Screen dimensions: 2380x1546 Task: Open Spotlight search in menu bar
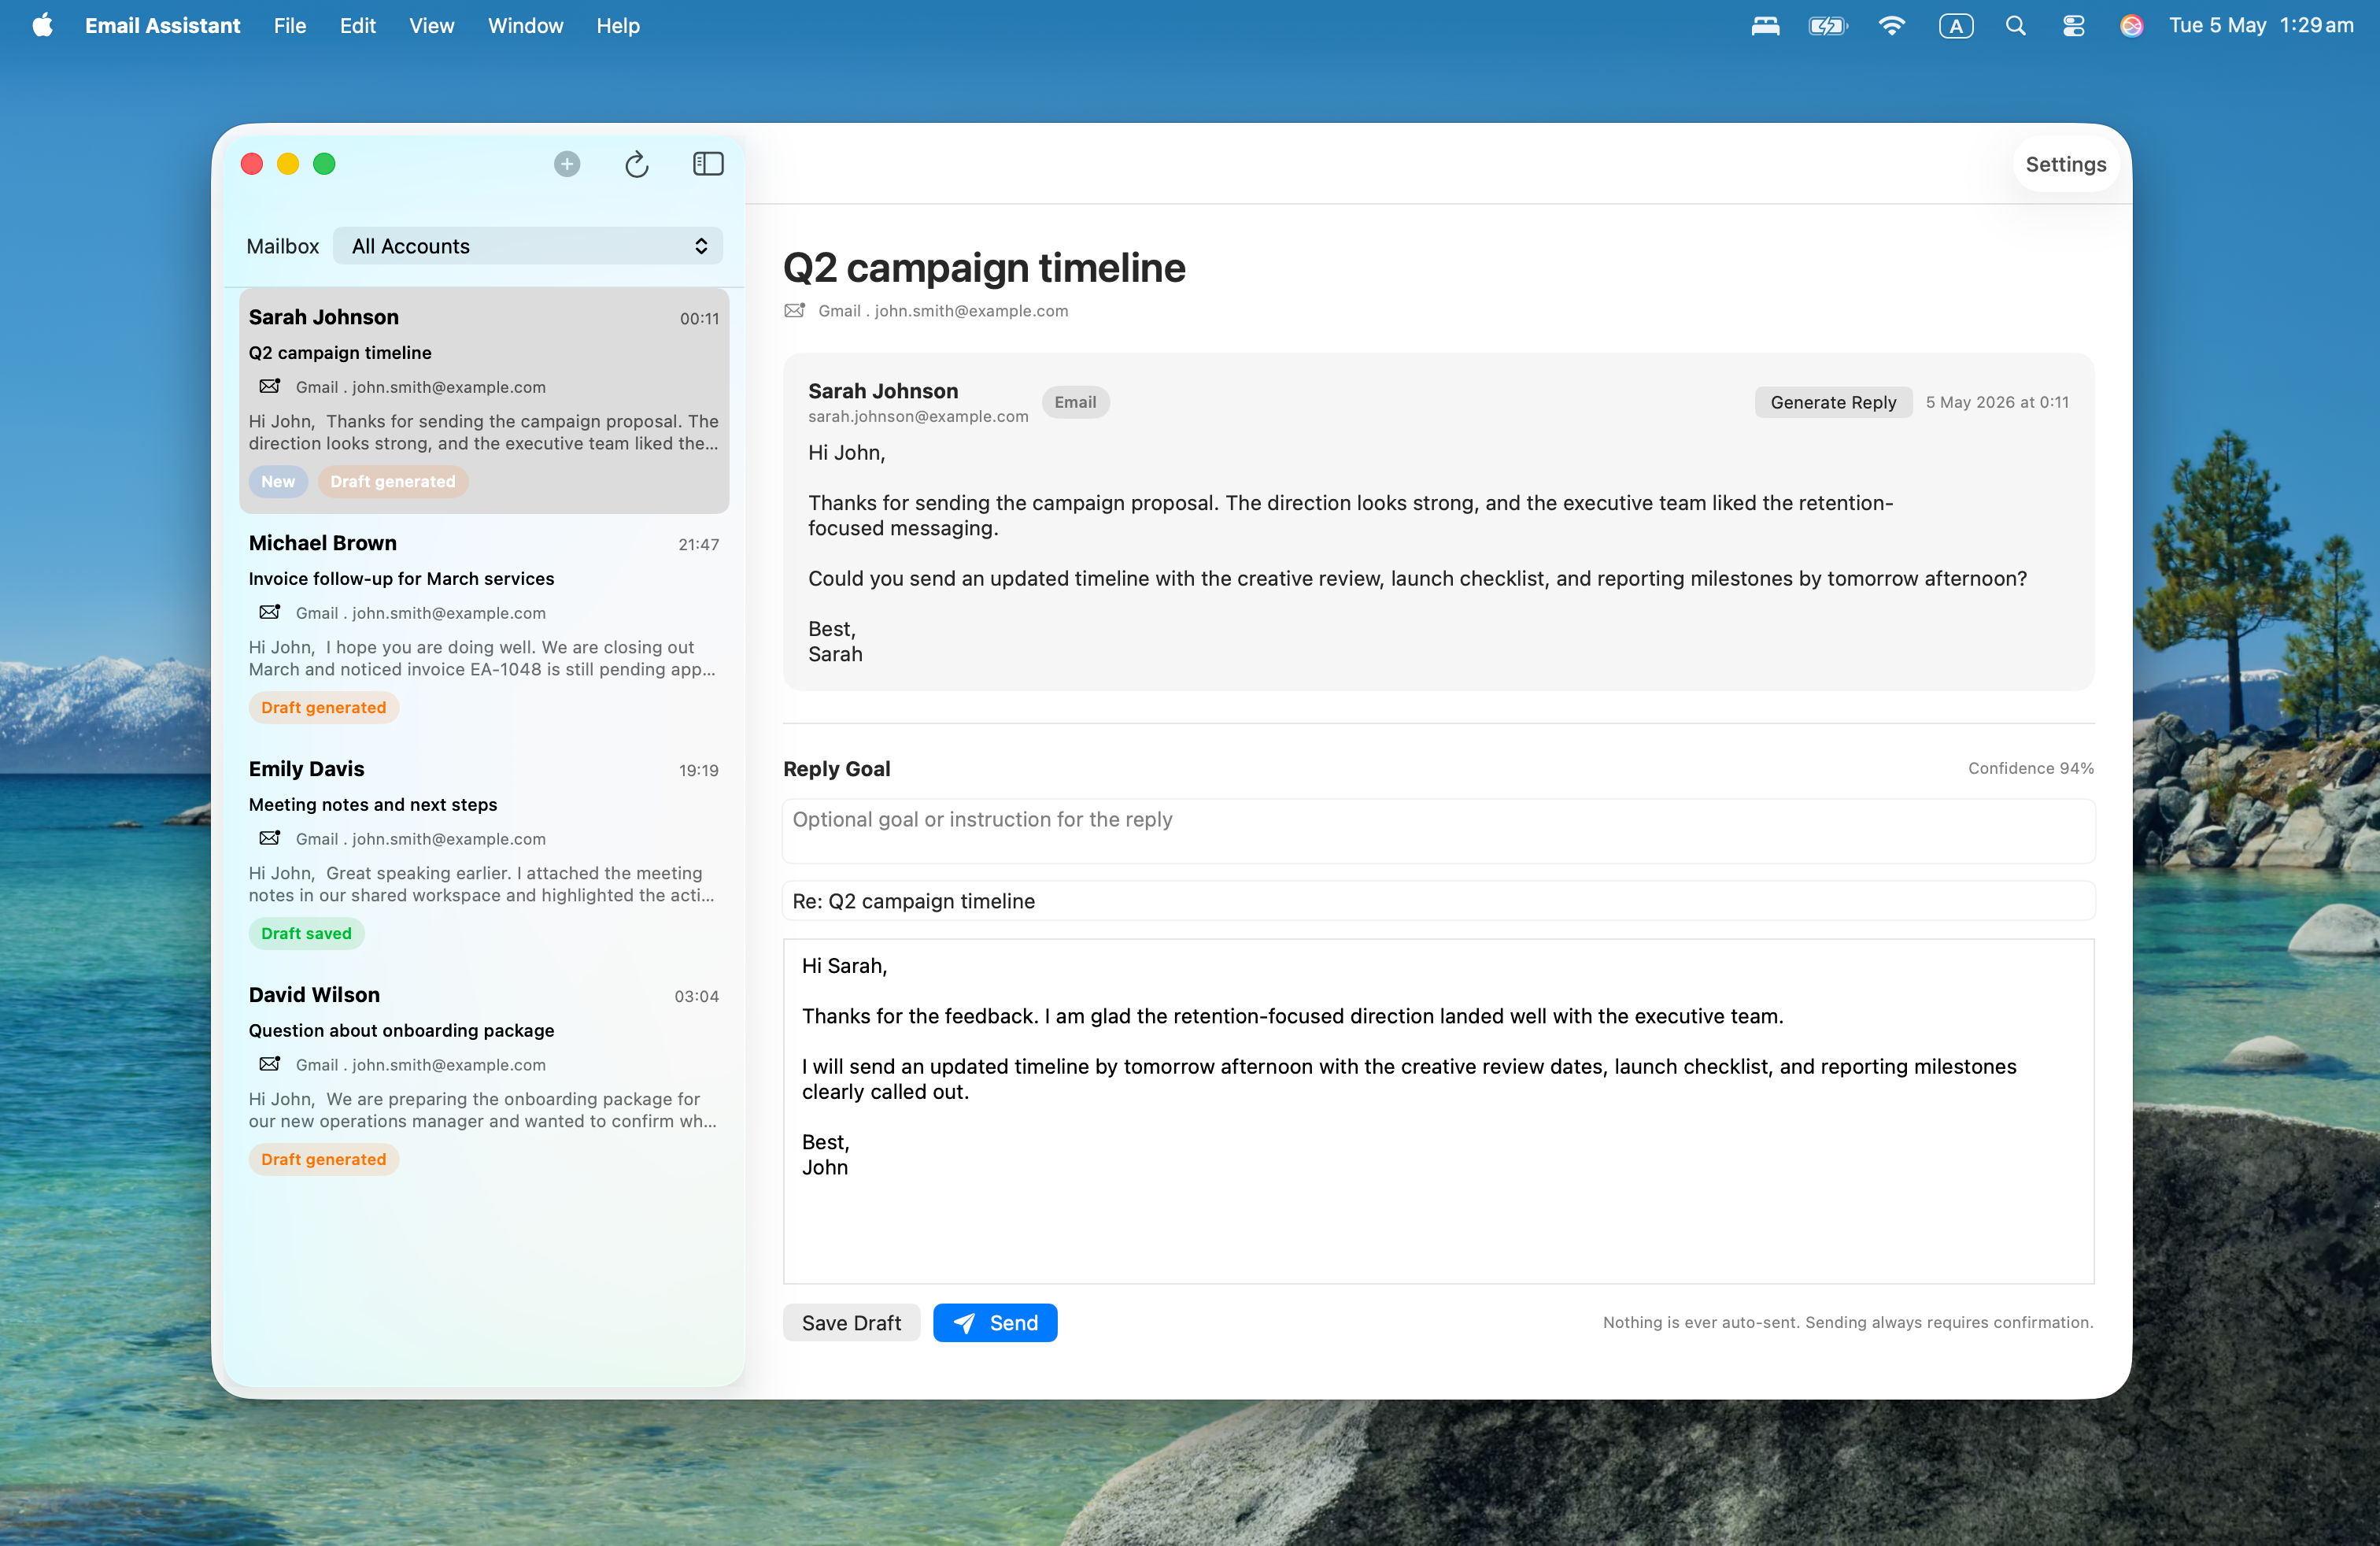tap(2015, 25)
